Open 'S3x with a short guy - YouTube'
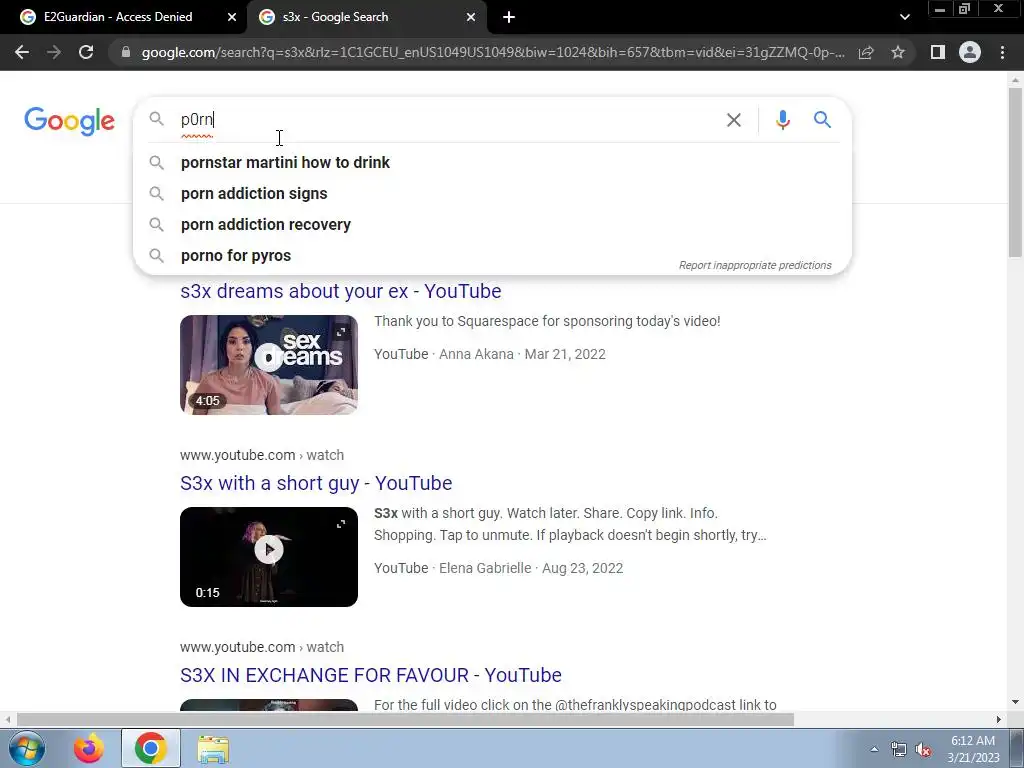Image resolution: width=1024 pixels, height=768 pixels. (316, 483)
